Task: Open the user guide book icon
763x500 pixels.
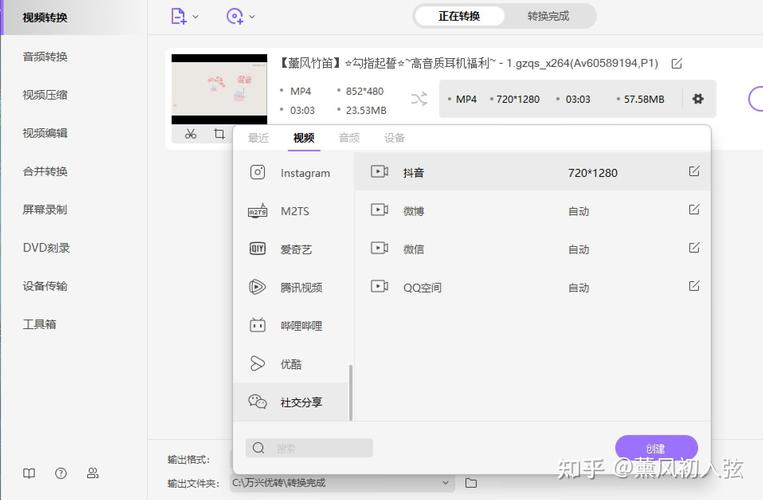Action: (29, 473)
